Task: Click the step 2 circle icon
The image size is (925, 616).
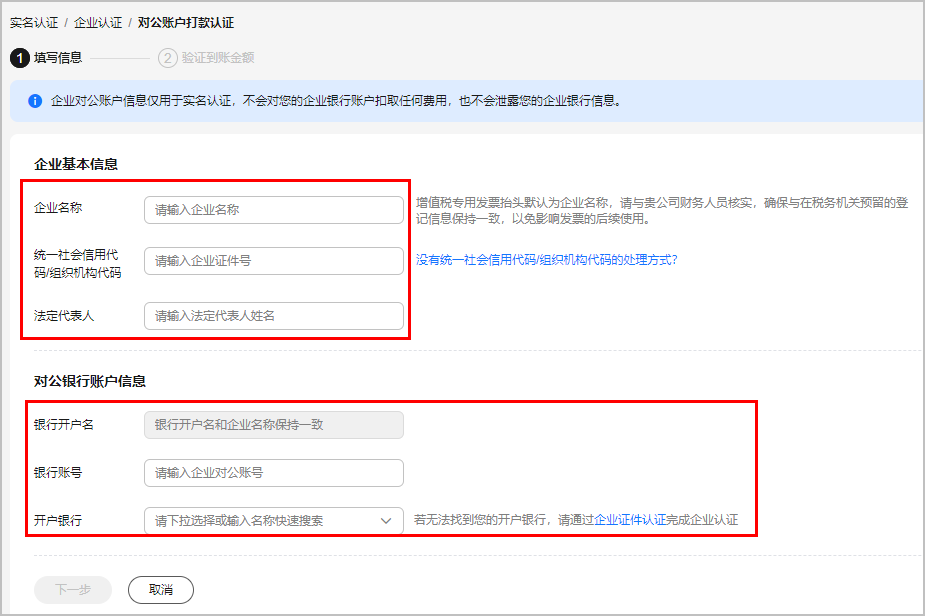Action: pyautogui.click(x=168, y=58)
